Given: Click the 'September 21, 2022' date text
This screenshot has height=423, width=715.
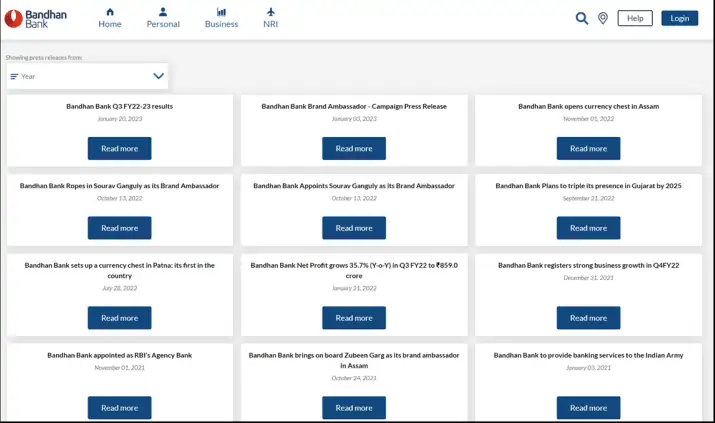Looking at the screenshot, I should click(588, 198).
